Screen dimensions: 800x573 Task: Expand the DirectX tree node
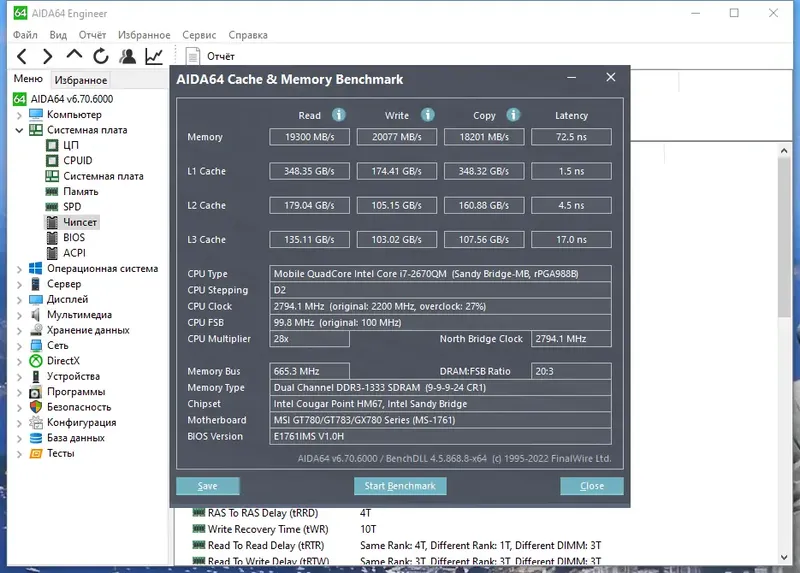(19, 361)
